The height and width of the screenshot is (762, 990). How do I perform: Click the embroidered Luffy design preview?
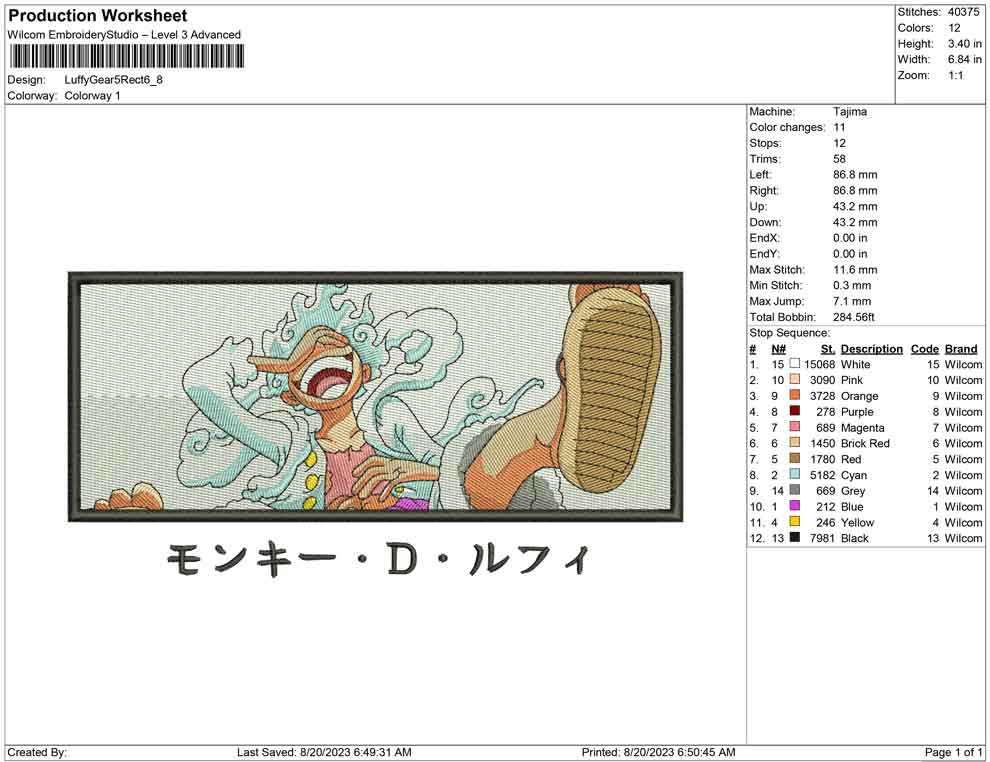click(375, 396)
